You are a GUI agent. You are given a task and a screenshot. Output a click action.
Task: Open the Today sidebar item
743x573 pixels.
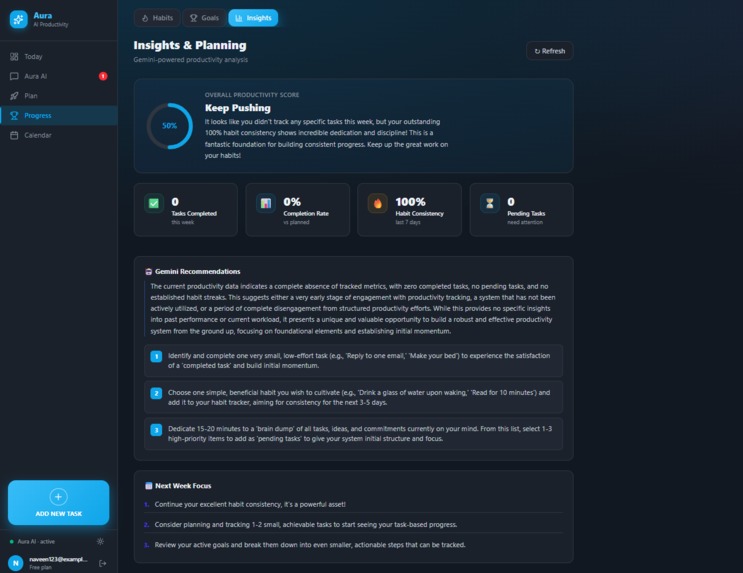(x=59, y=56)
